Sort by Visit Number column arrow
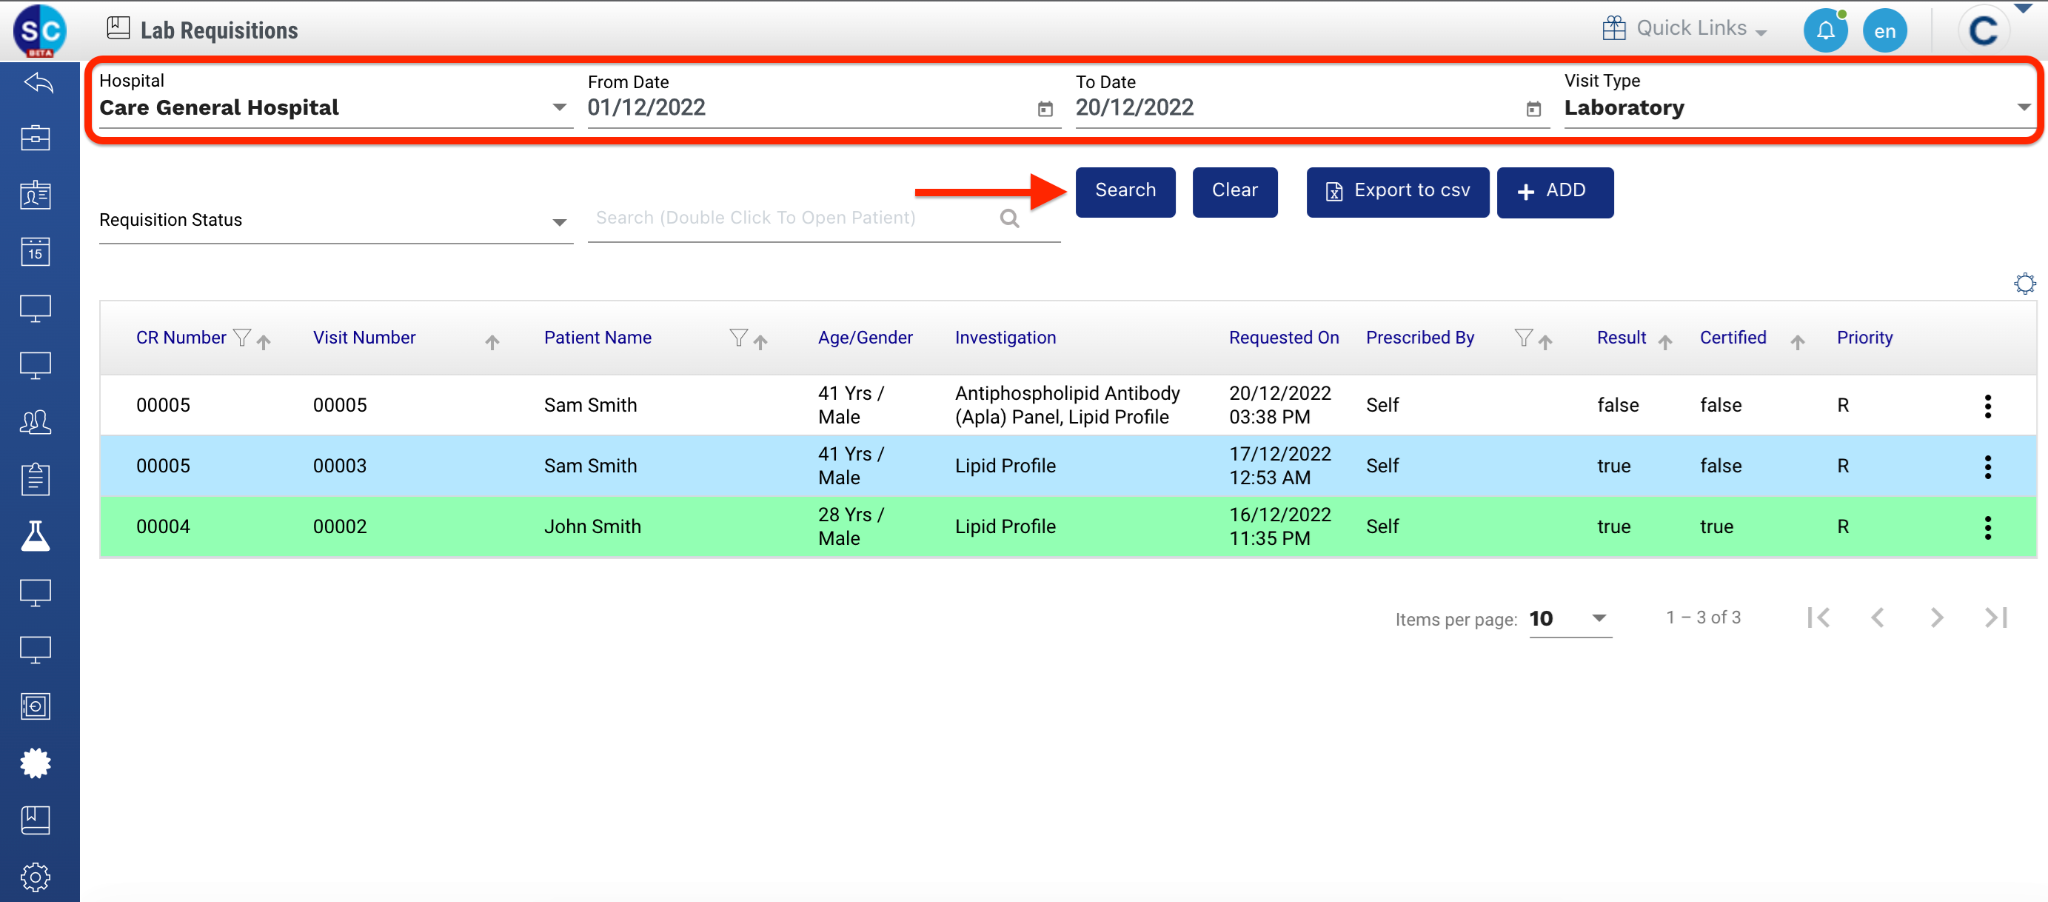Screen dimensions: 2048x902 point(492,342)
